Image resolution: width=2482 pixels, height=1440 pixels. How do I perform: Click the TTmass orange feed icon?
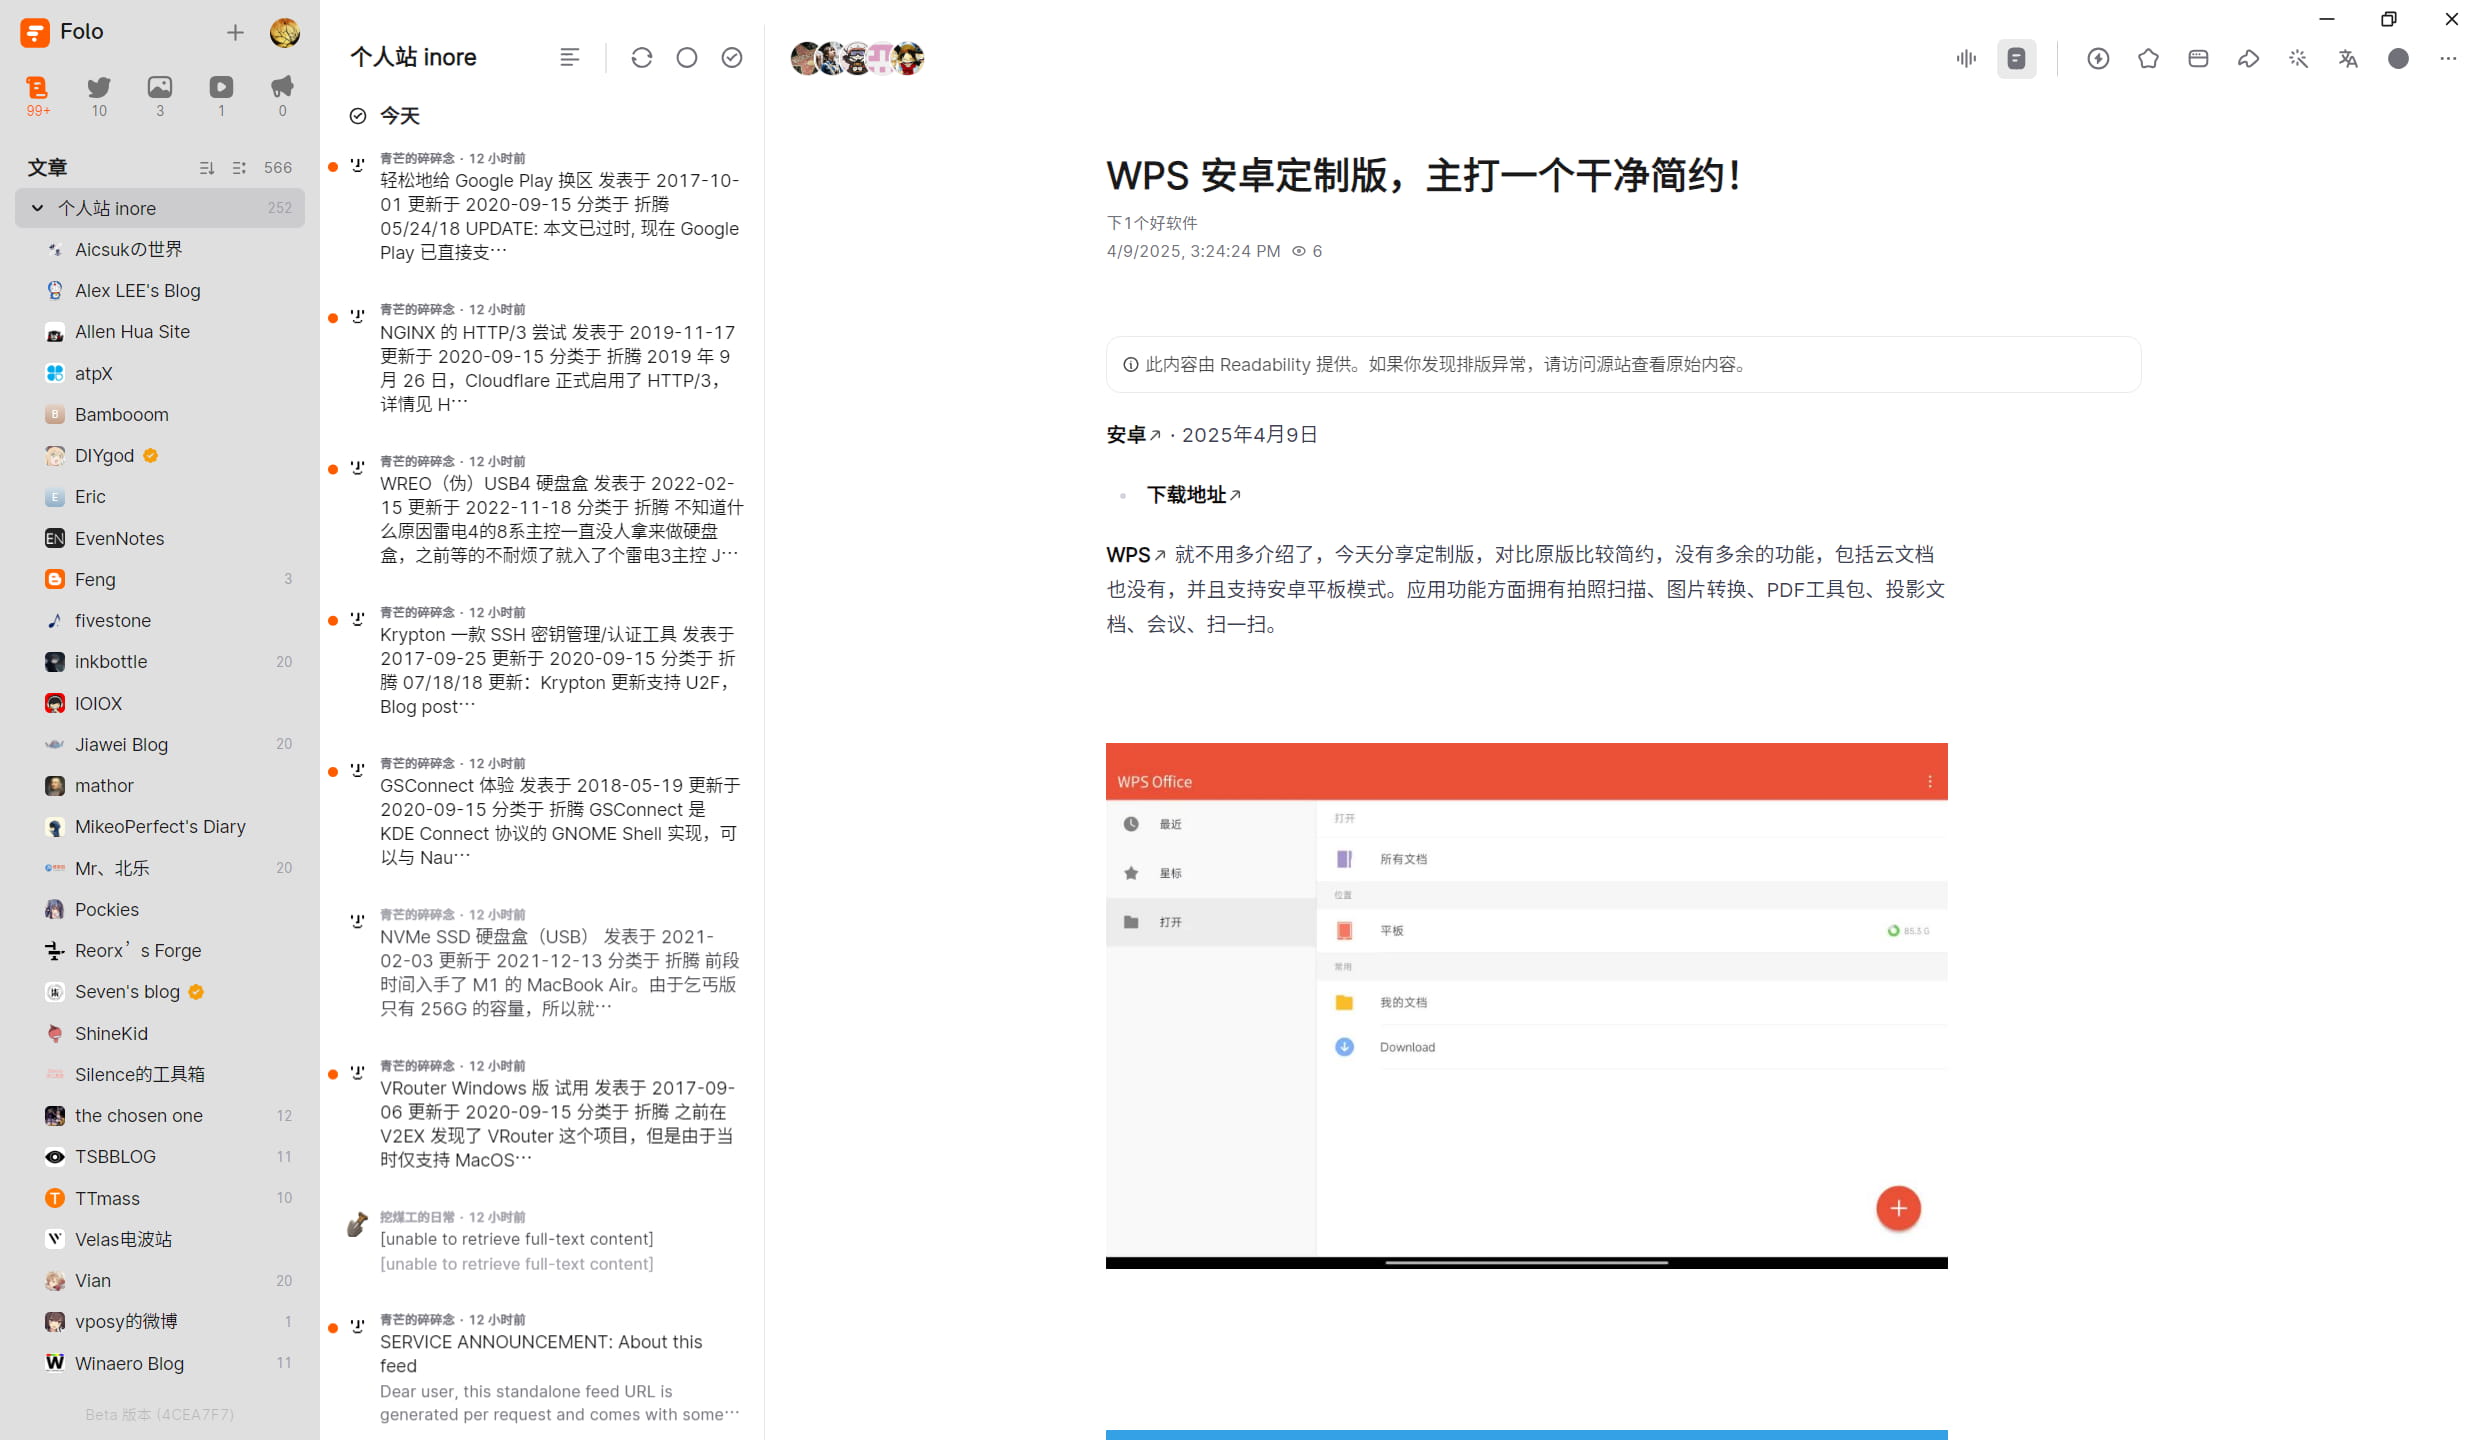click(x=55, y=1198)
